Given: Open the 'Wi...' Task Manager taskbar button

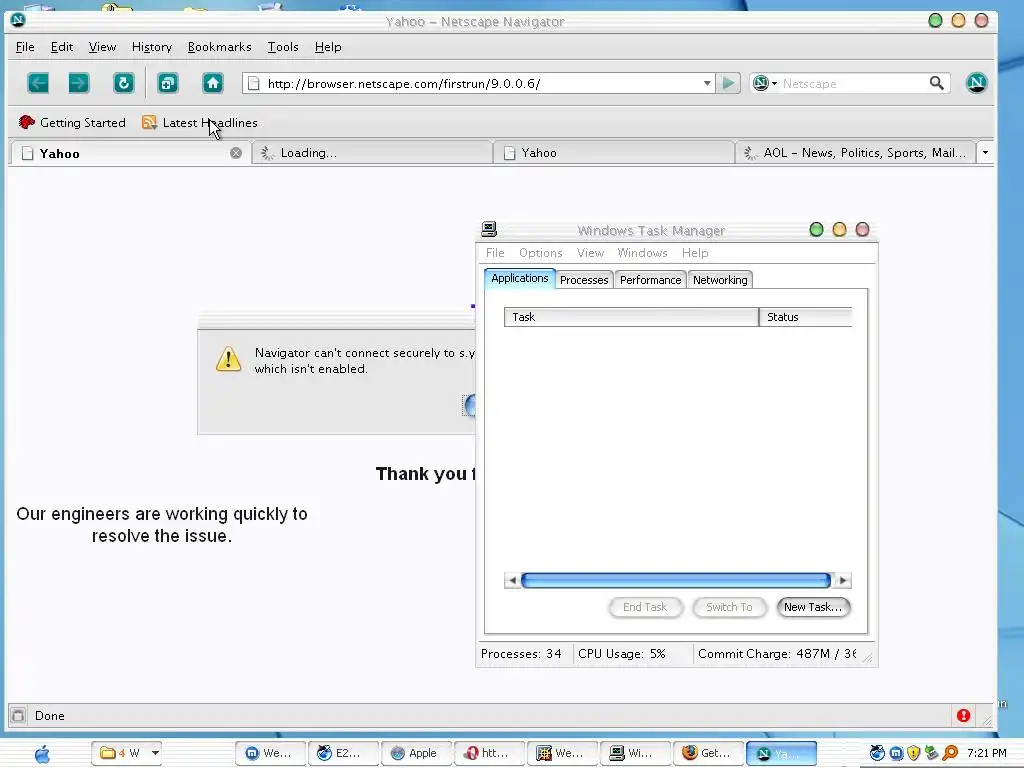Looking at the screenshot, I should click(x=635, y=753).
